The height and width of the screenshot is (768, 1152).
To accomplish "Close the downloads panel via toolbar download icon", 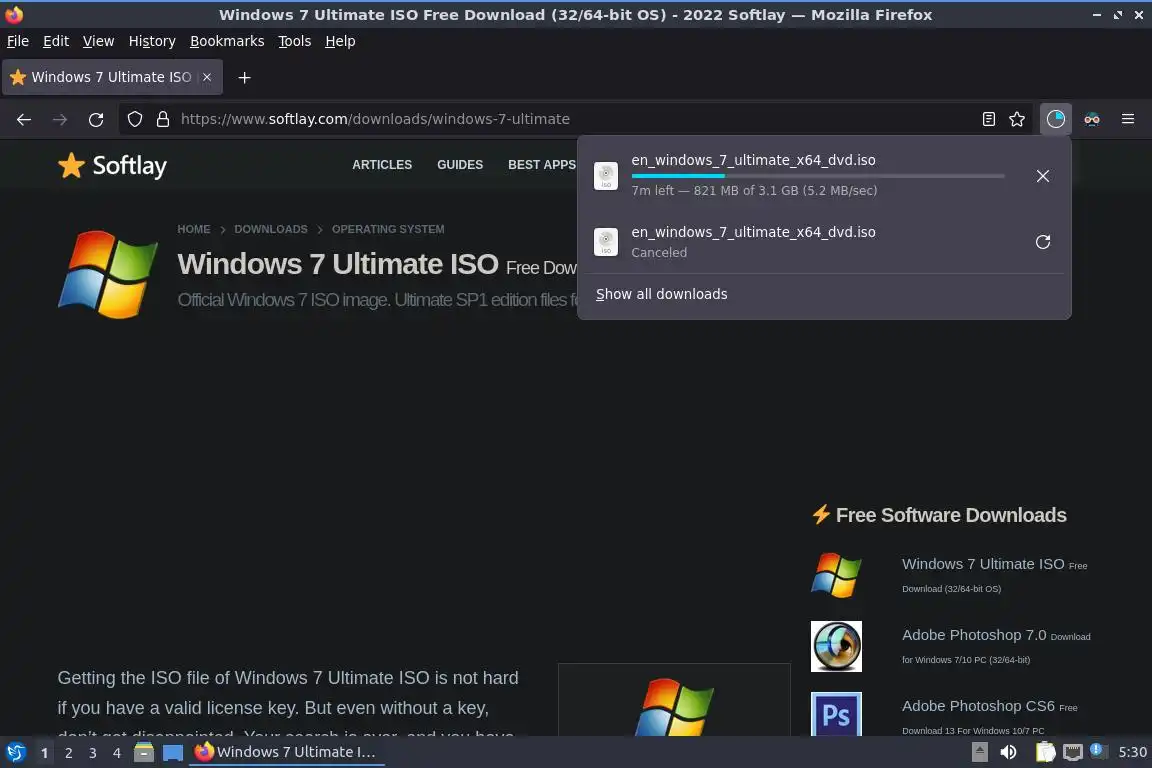I will (1056, 119).
